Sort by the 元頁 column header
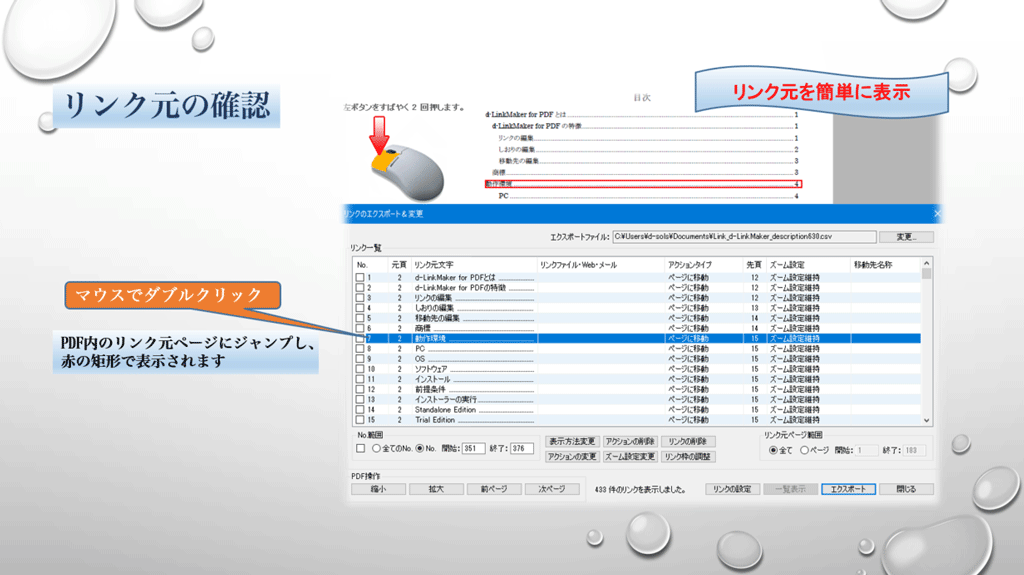The height and width of the screenshot is (575, 1024). pos(398,265)
